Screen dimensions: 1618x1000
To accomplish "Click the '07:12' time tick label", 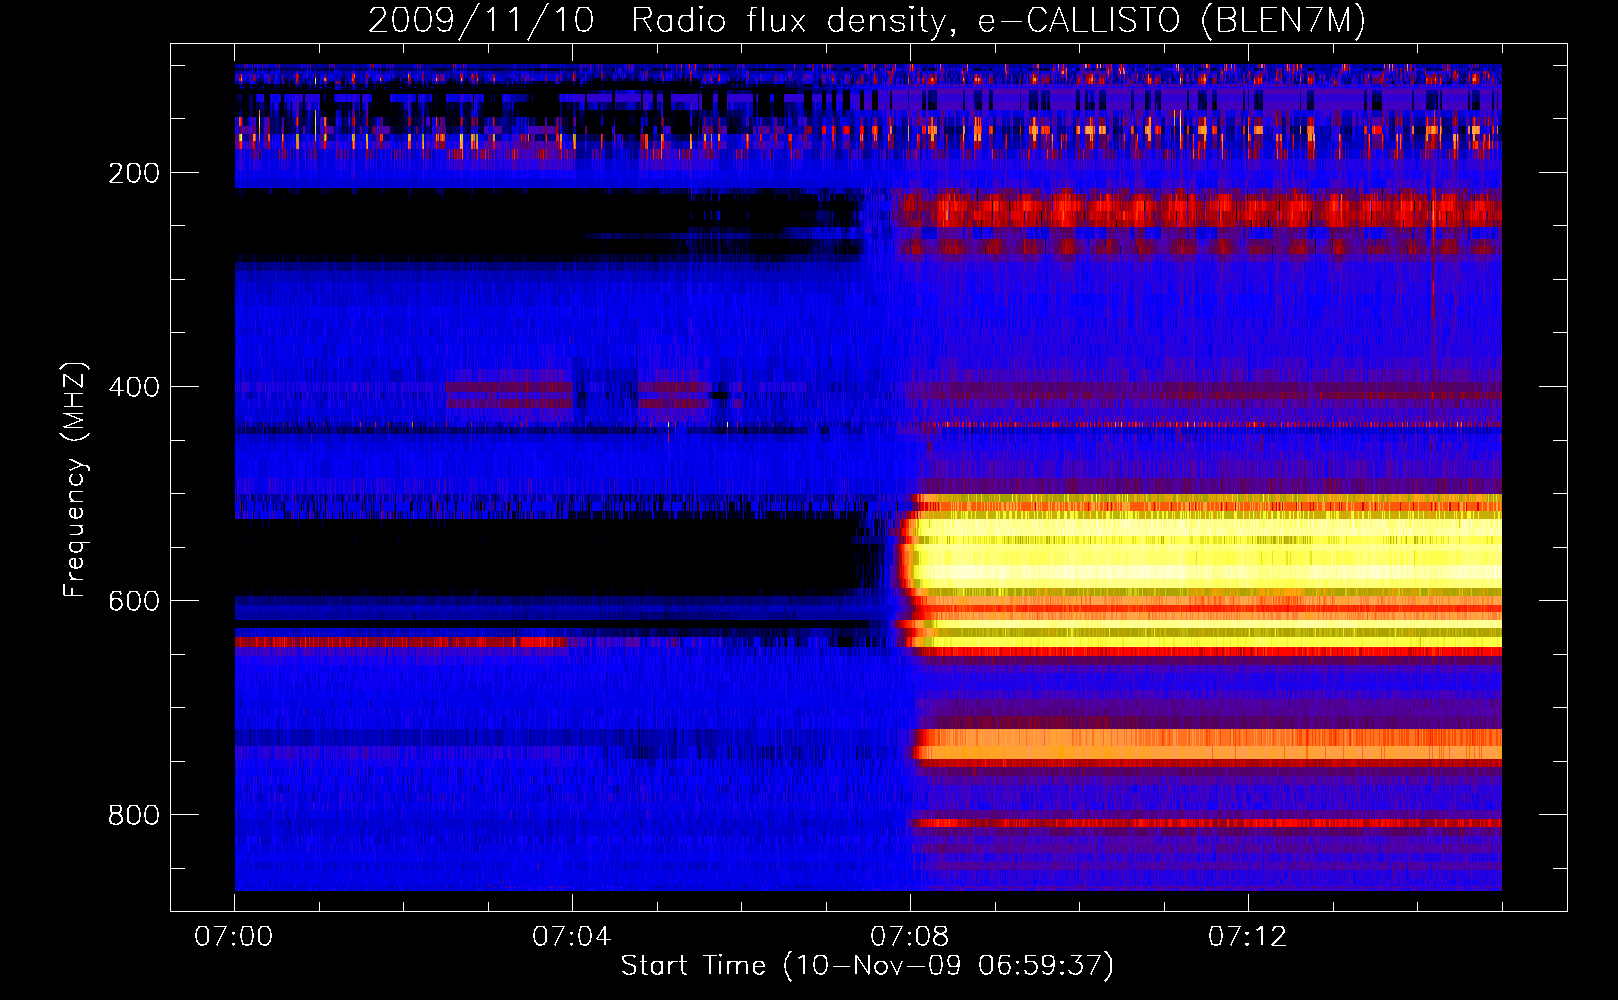I will point(1248,937).
